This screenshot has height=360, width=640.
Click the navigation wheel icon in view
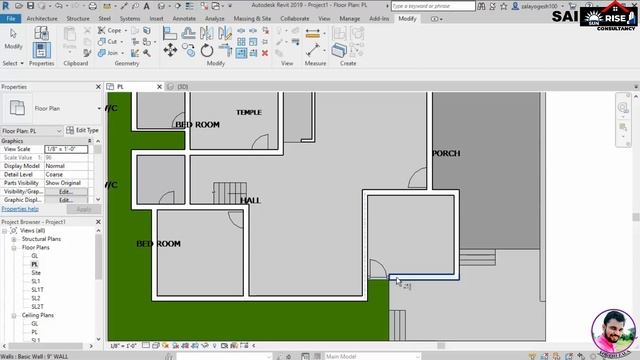(623, 107)
